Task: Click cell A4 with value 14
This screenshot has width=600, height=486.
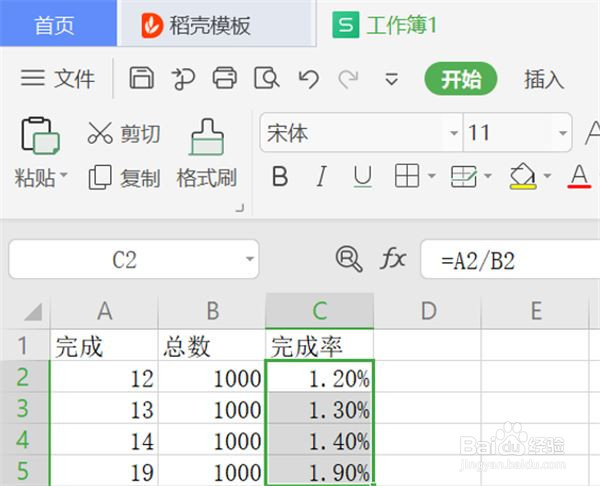Action: tap(104, 439)
